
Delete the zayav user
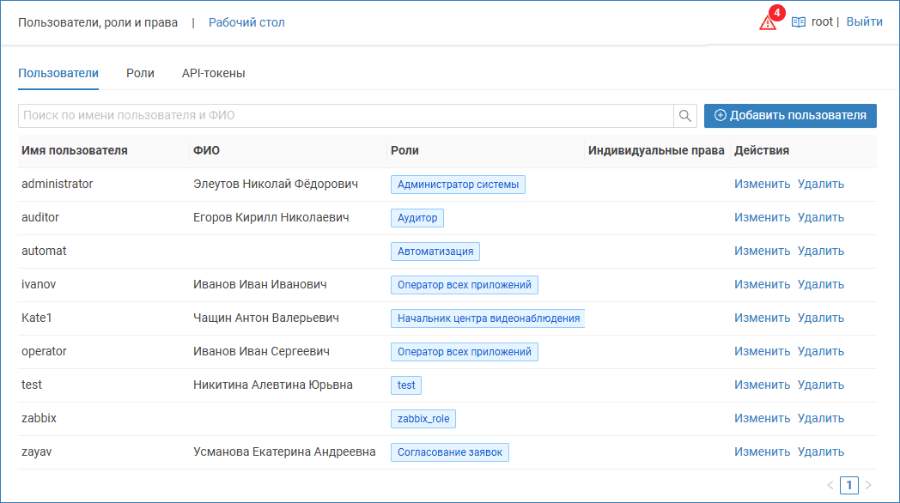click(x=821, y=452)
